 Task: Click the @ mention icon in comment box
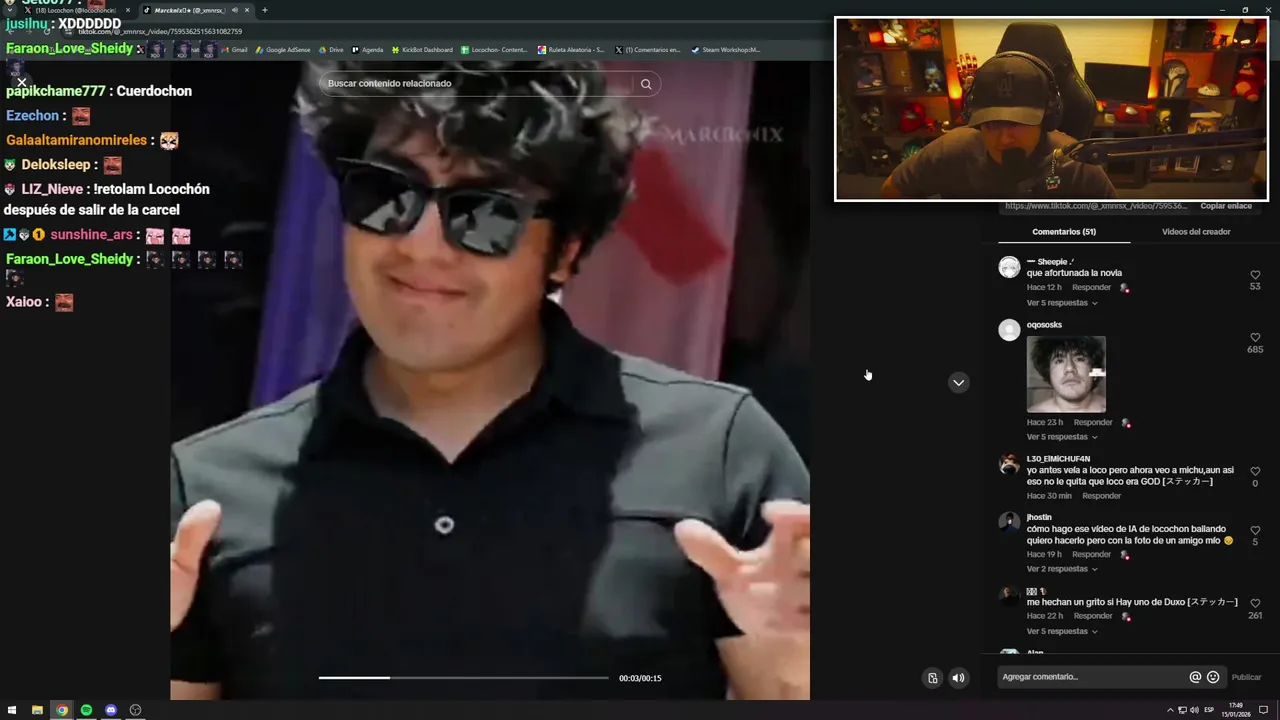pyautogui.click(x=1195, y=677)
